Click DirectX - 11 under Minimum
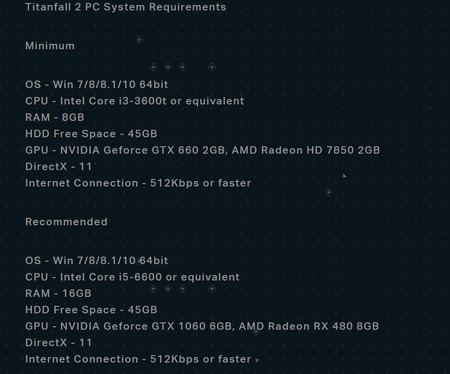 coord(59,166)
